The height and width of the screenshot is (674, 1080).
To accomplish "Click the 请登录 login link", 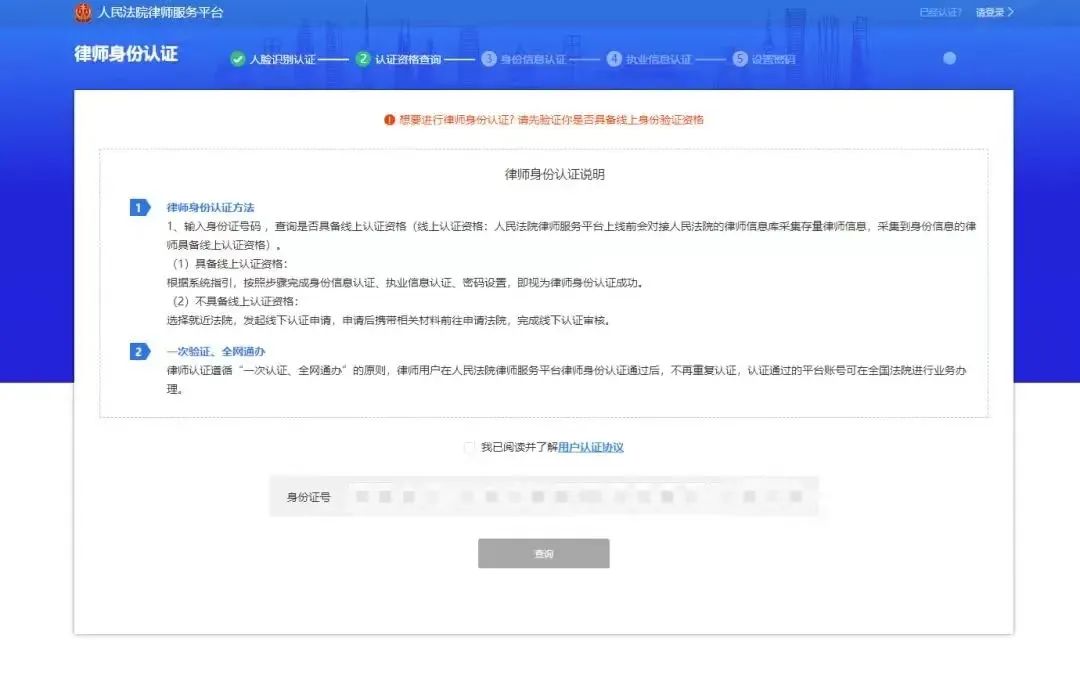I will click(989, 13).
